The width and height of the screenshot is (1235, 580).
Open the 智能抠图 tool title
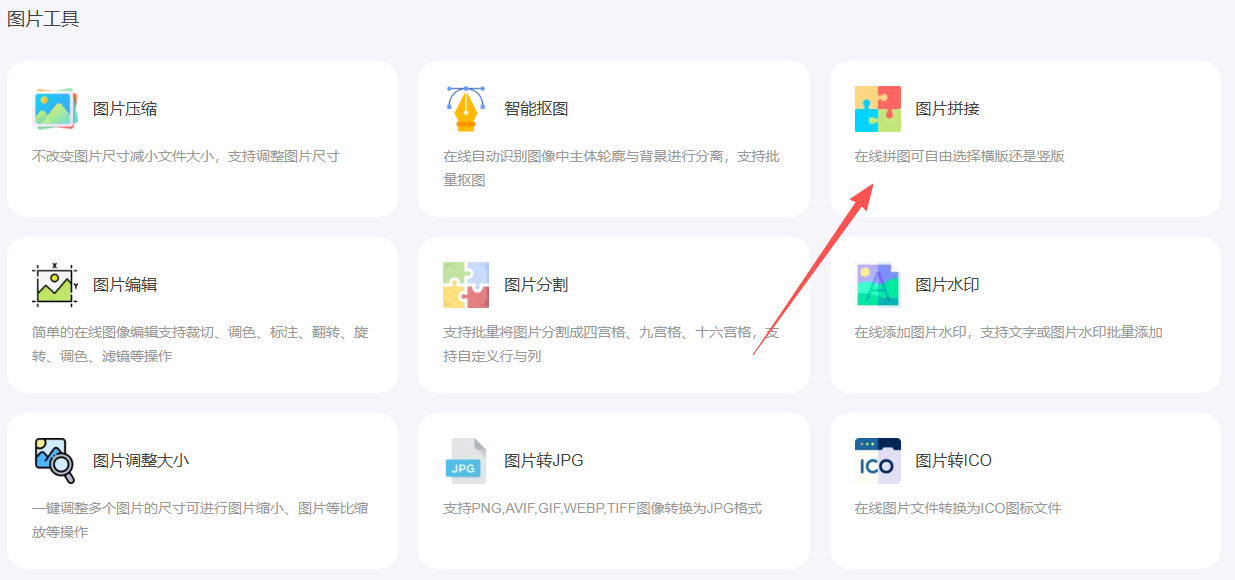click(536, 109)
